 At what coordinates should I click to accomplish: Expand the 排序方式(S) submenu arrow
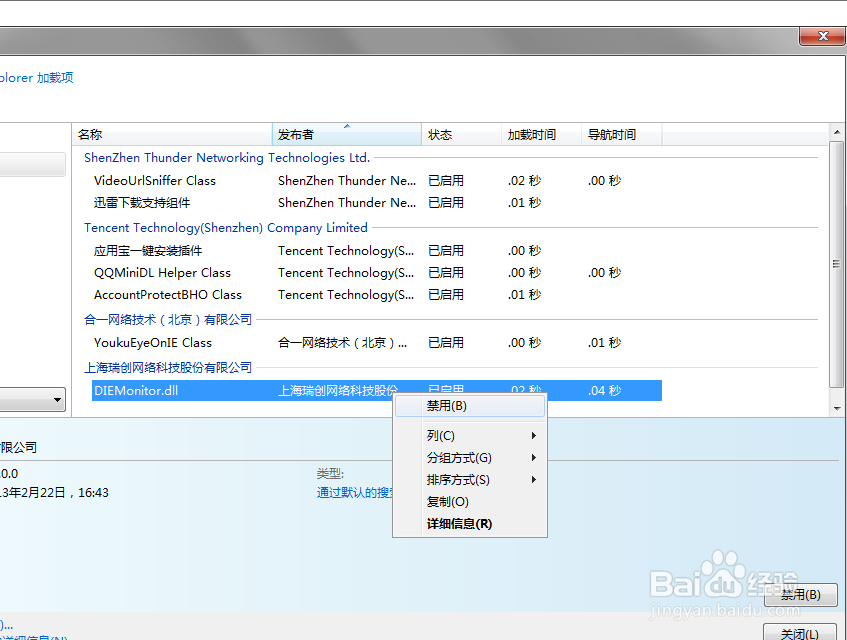(534, 480)
